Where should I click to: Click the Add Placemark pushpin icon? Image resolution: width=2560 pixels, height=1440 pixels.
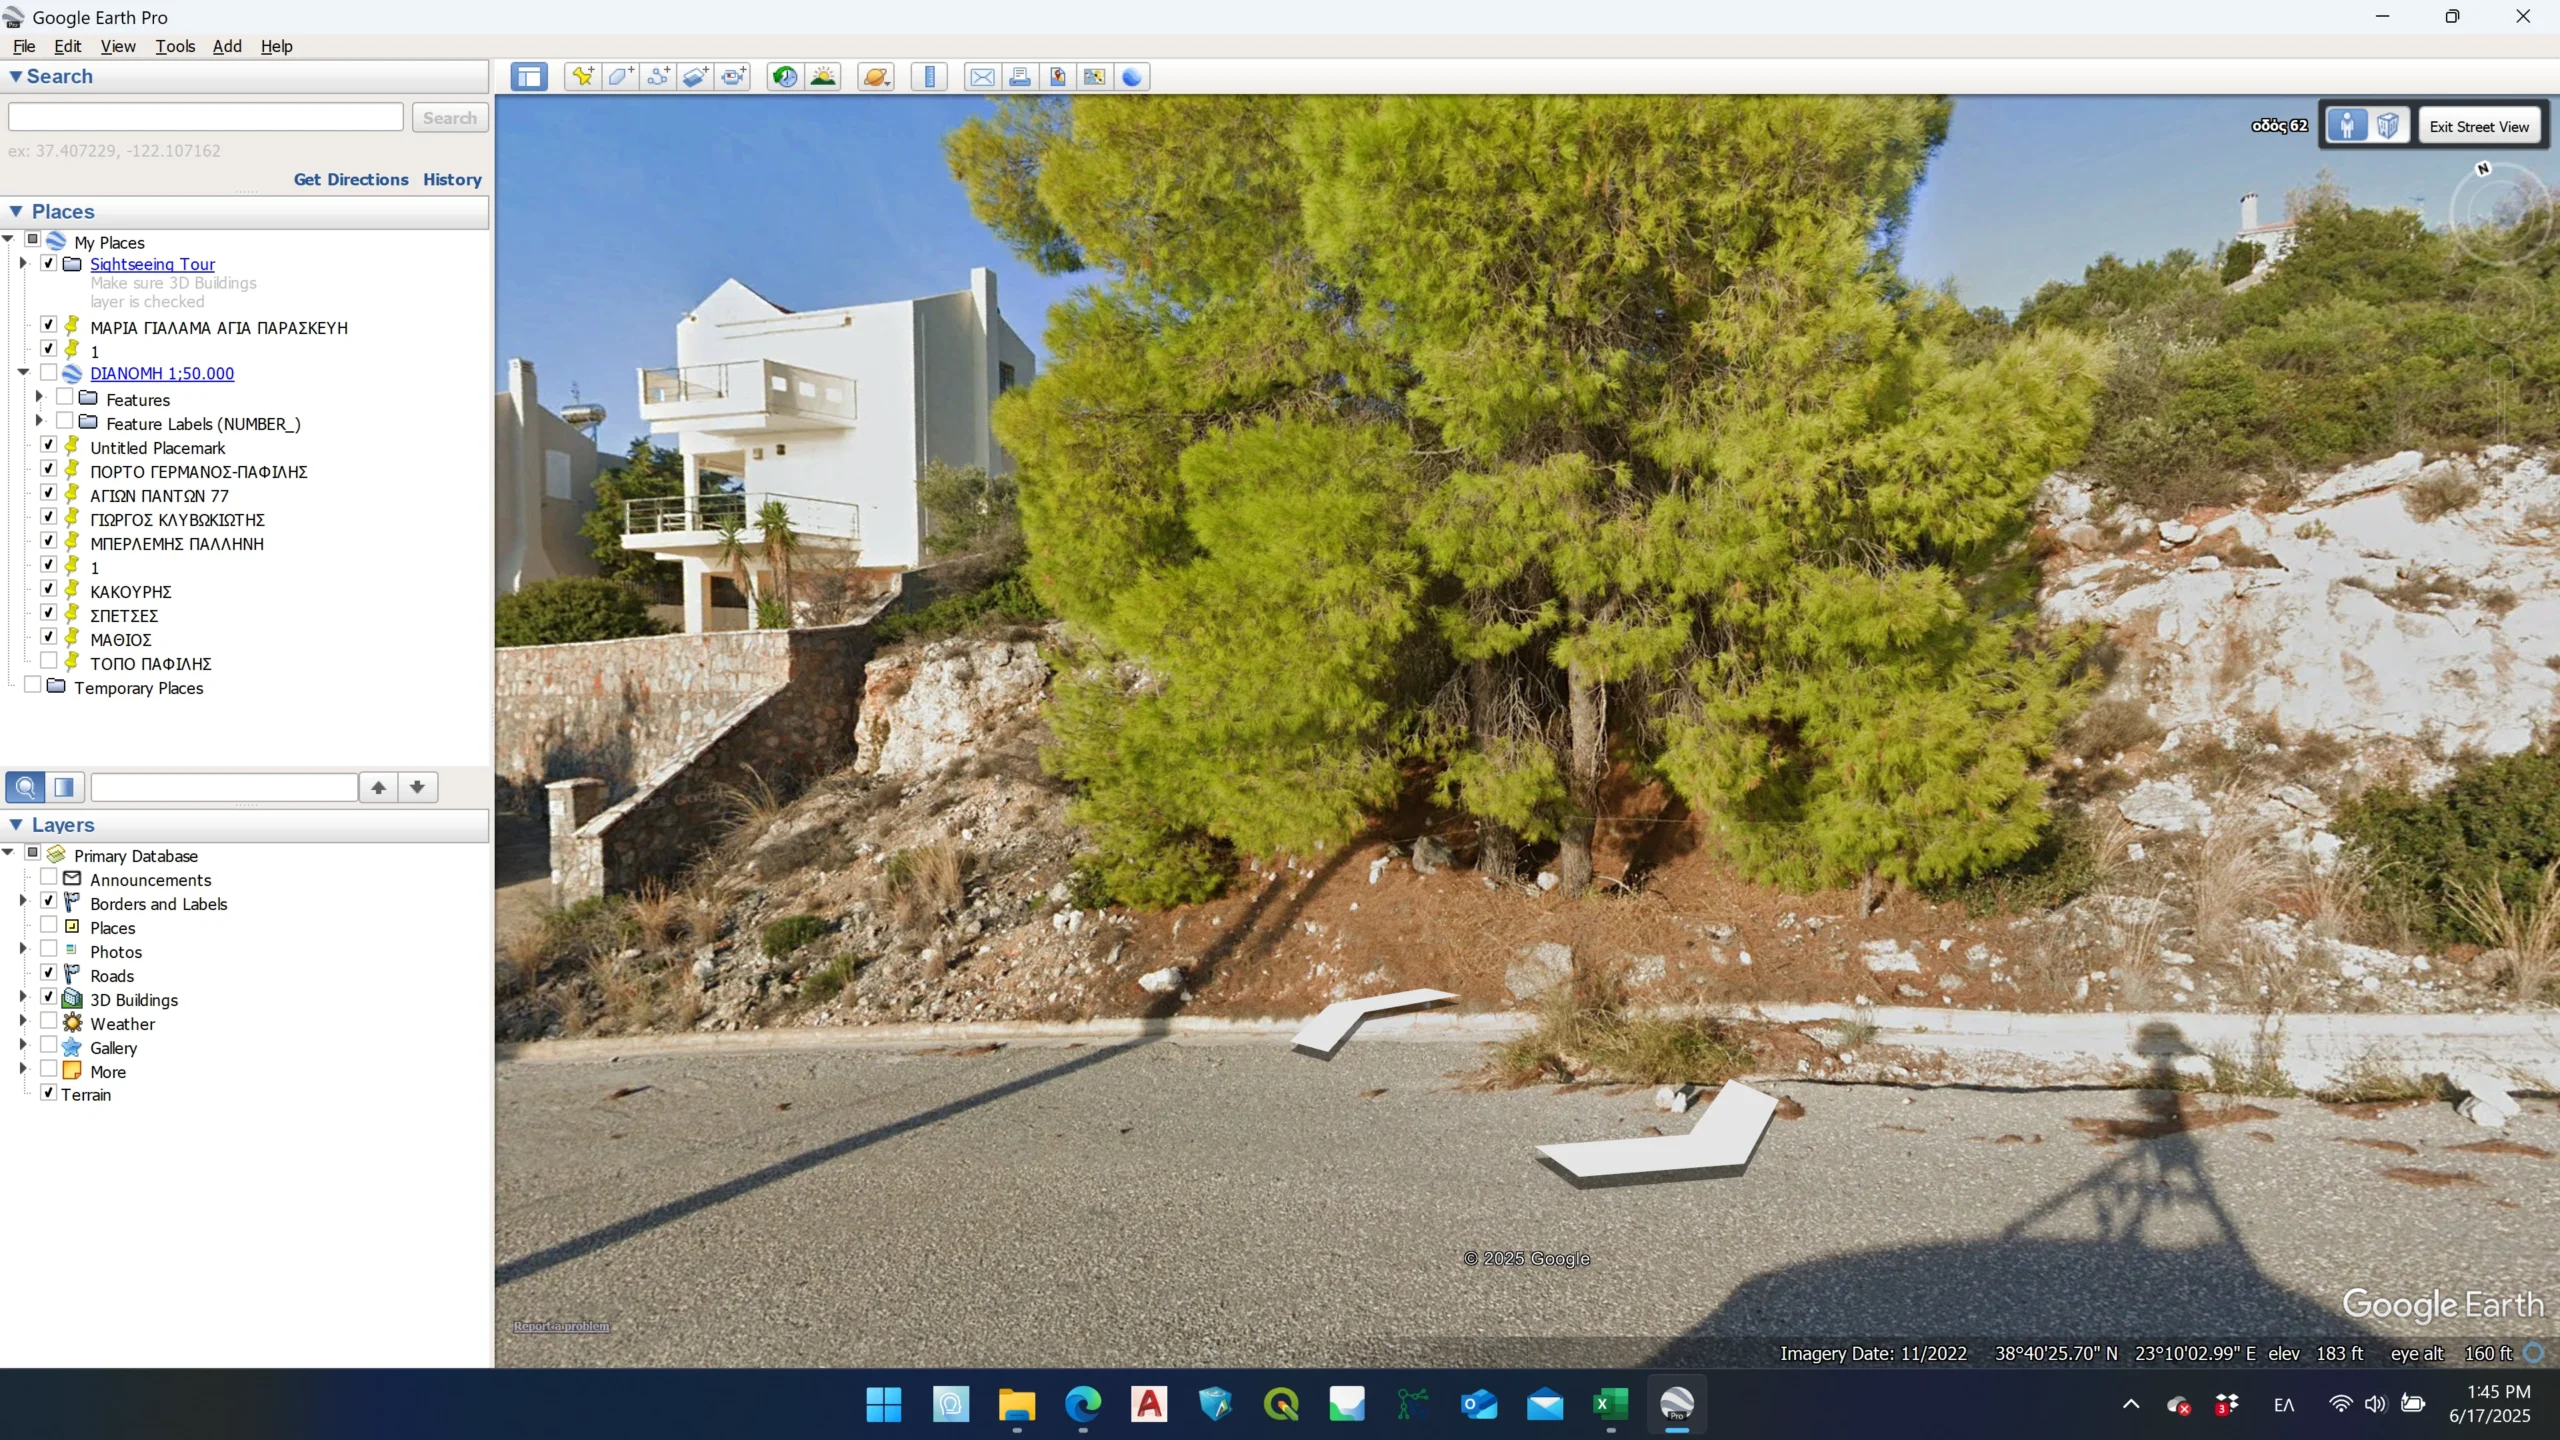[x=582, y=77]
